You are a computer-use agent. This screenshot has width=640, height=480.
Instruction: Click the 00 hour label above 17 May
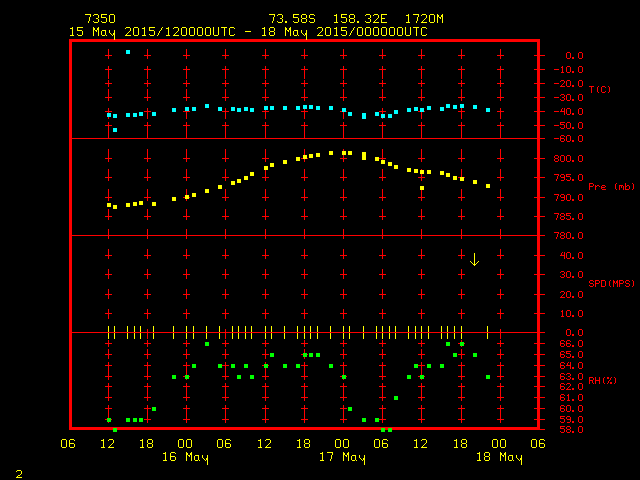[342, 443]
